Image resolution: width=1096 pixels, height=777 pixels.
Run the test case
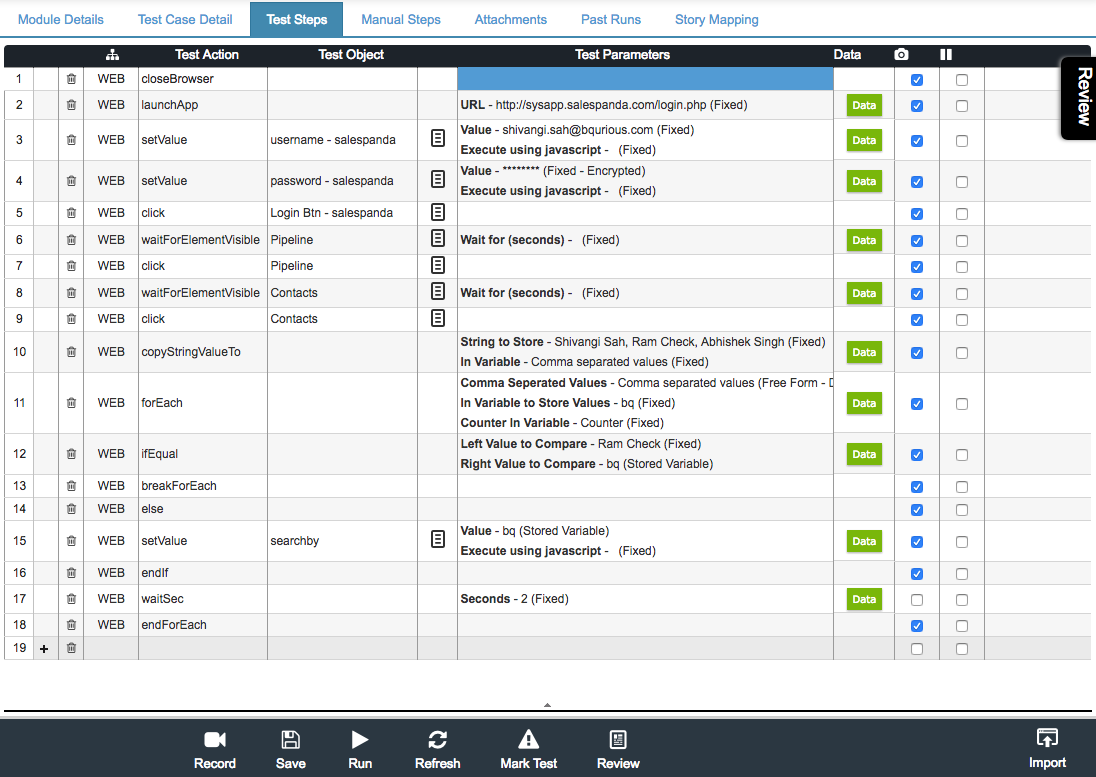(x=360, y=750)
